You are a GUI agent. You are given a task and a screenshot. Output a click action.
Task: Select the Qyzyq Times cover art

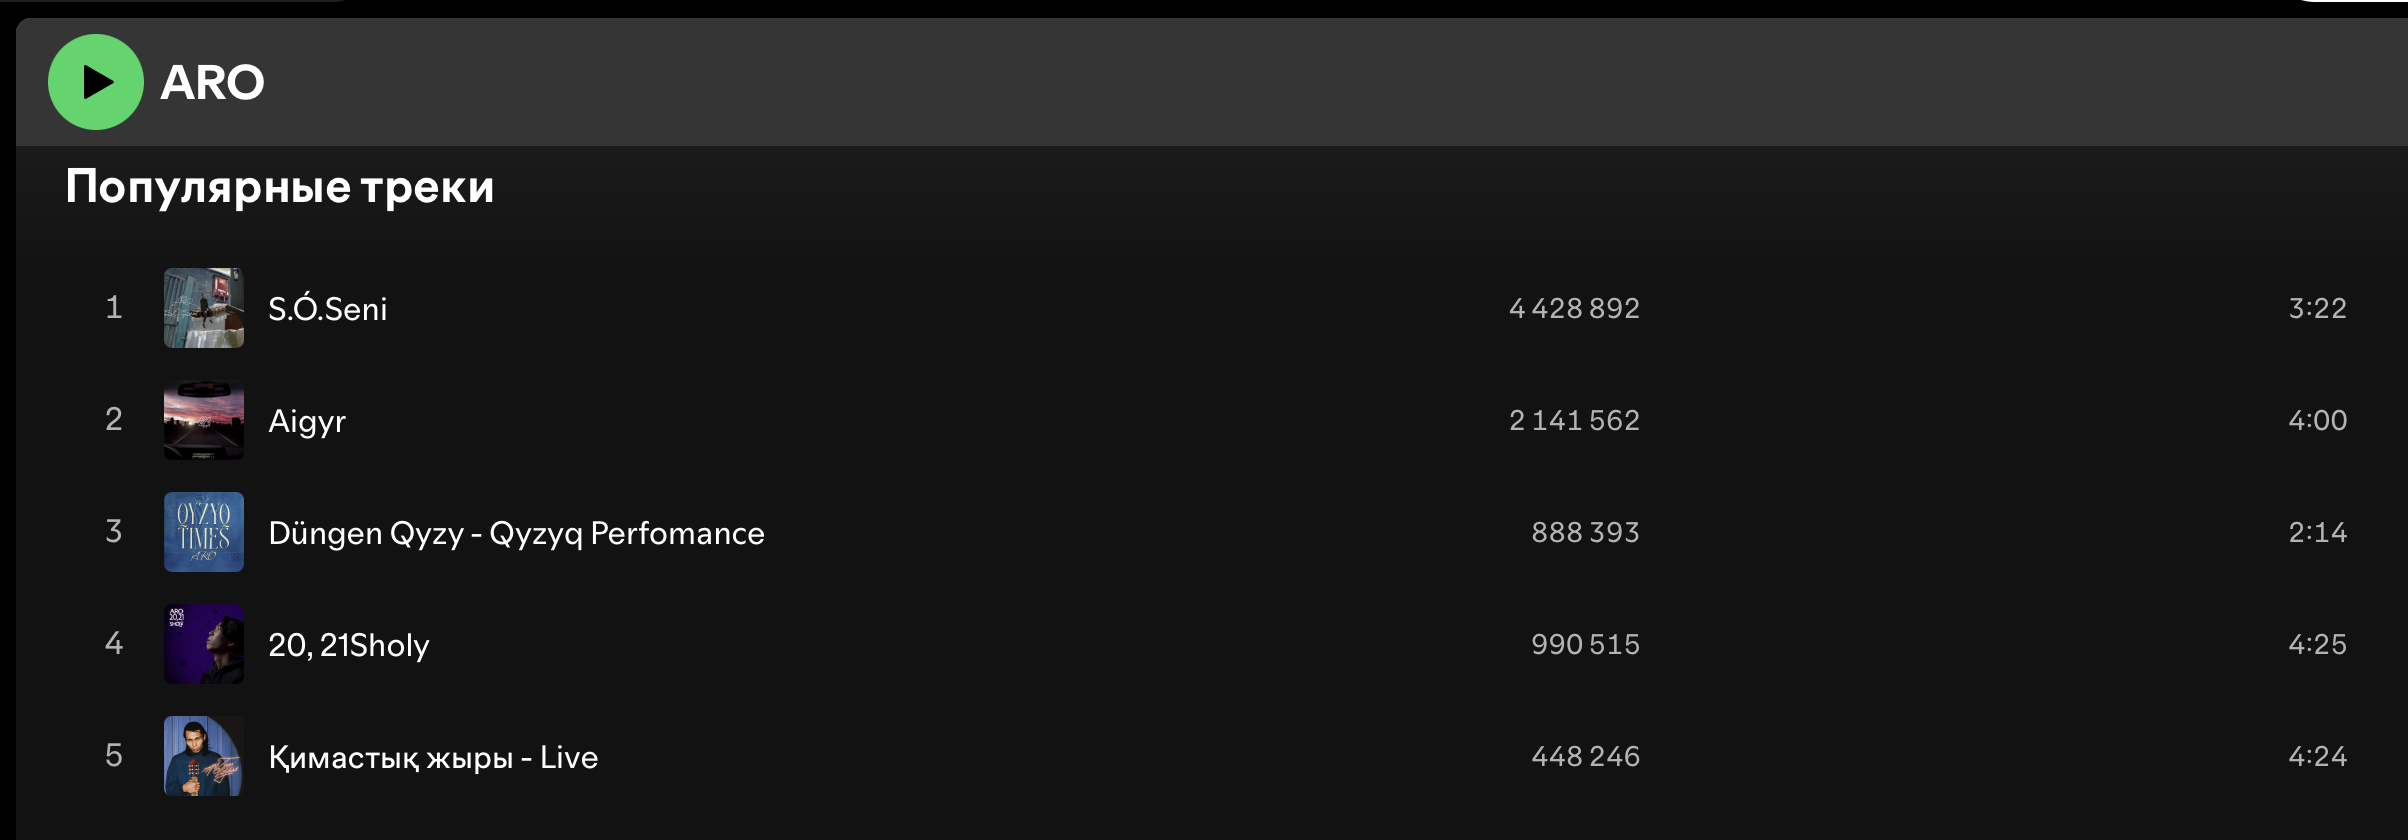204,532
